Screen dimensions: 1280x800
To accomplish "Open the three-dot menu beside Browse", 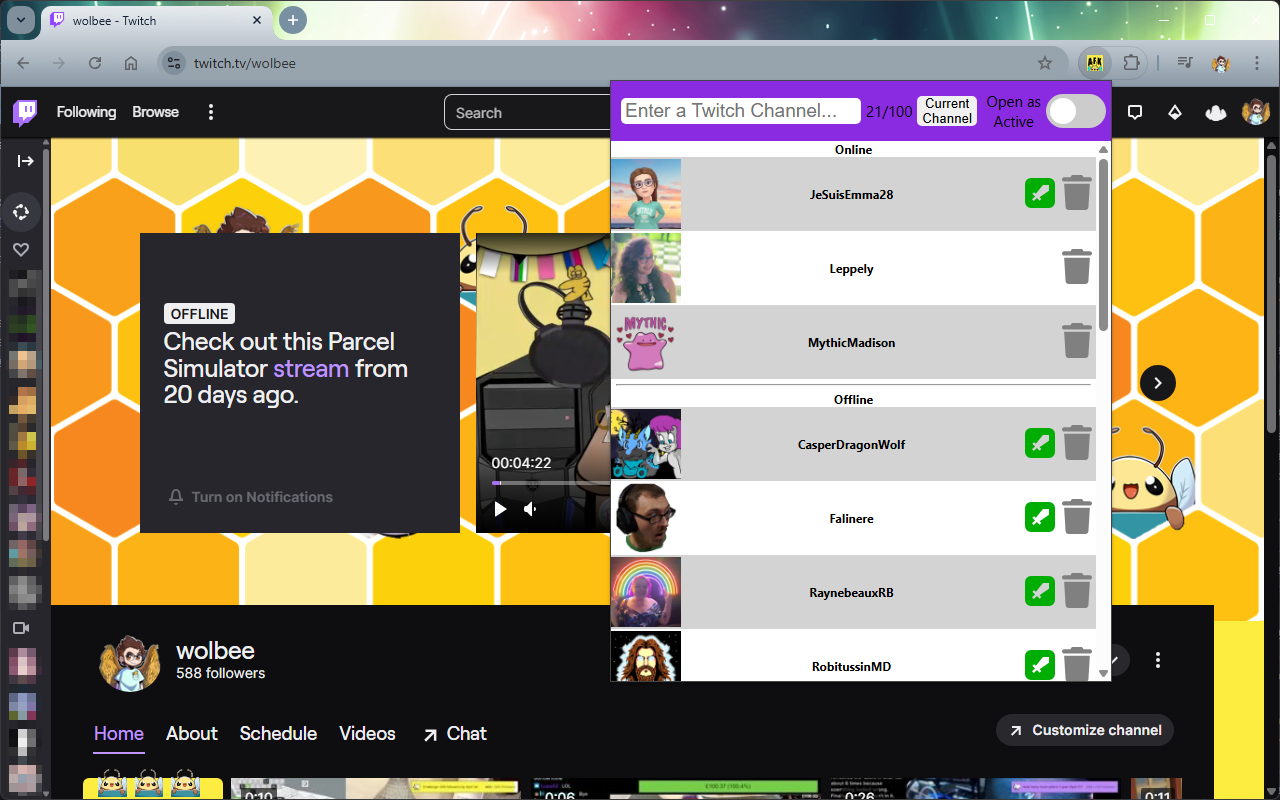I will pos(211,112).
